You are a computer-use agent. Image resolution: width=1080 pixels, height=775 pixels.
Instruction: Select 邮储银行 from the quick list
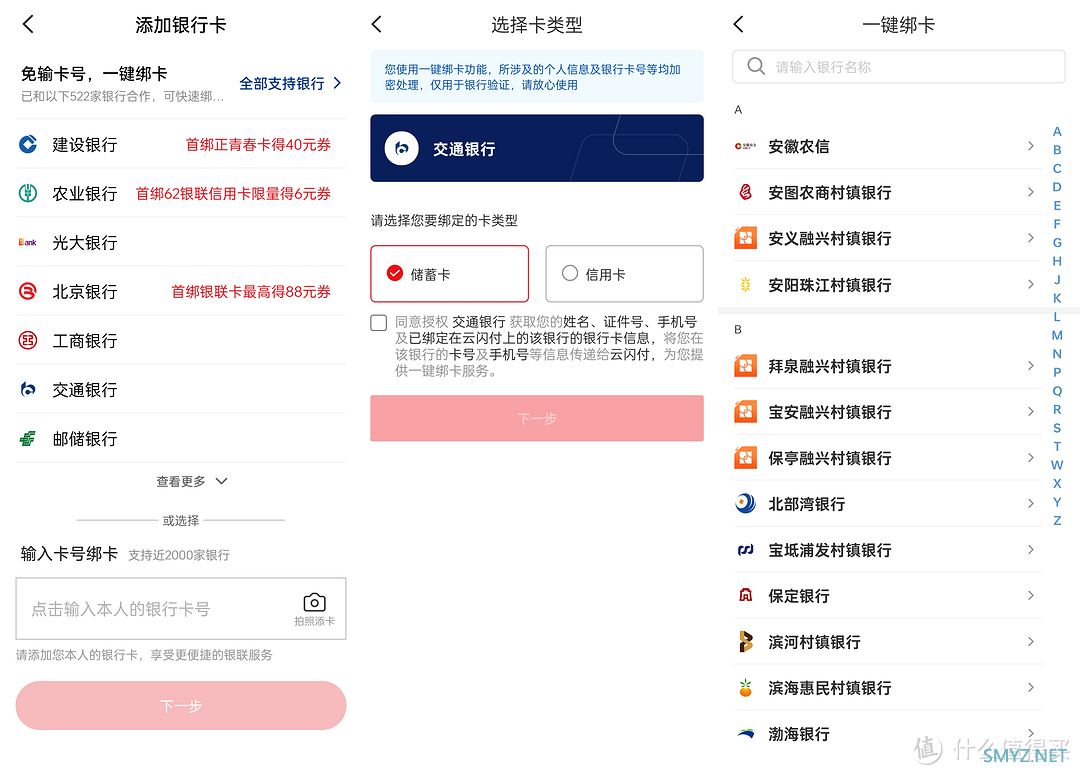[x=180, y=439]
